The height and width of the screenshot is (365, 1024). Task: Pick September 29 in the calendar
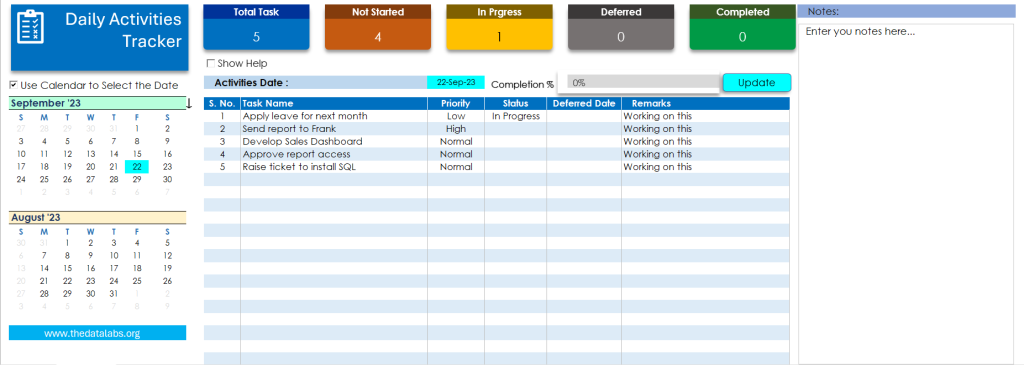pyautogui.click(x=136, y=179)
